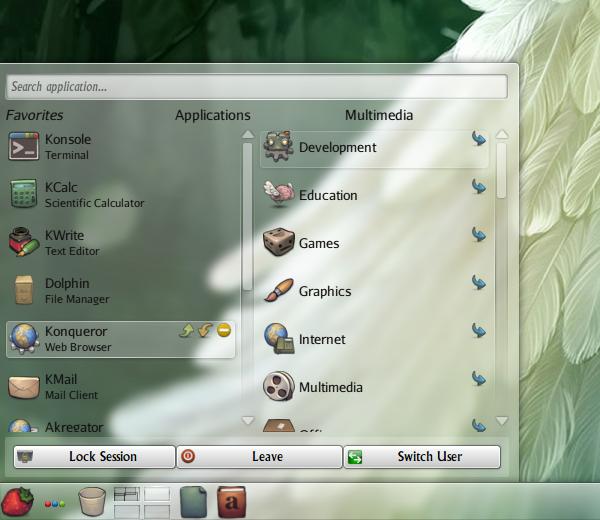The height and width of the screenshot is (520, 600).
Task: Click the Internet globe-and-phone icon
Action: (279, 339)
